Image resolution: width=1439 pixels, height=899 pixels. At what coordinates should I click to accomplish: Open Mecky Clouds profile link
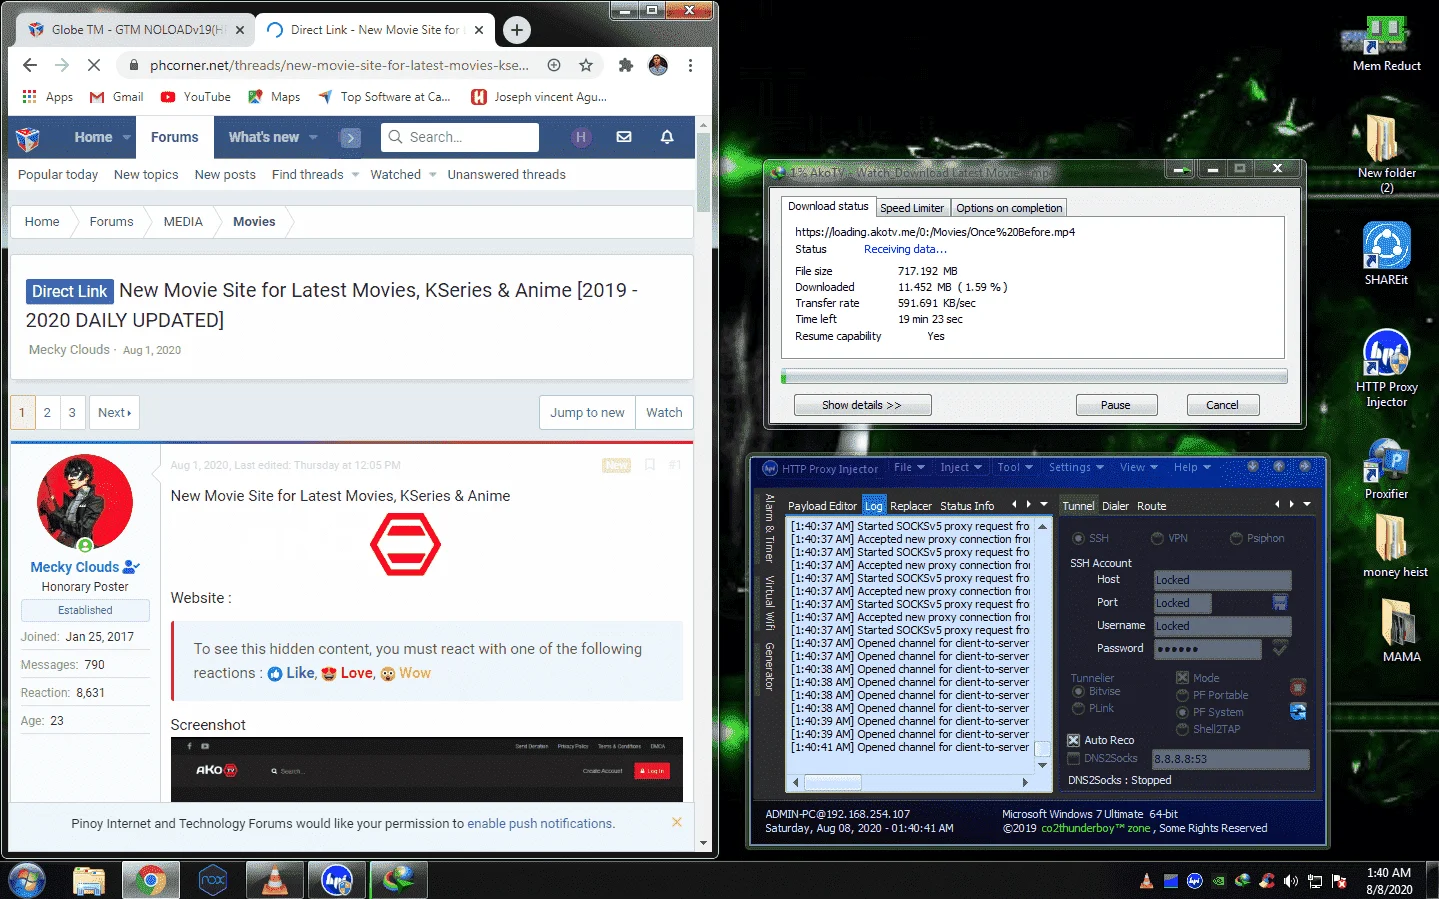(75, 567)
